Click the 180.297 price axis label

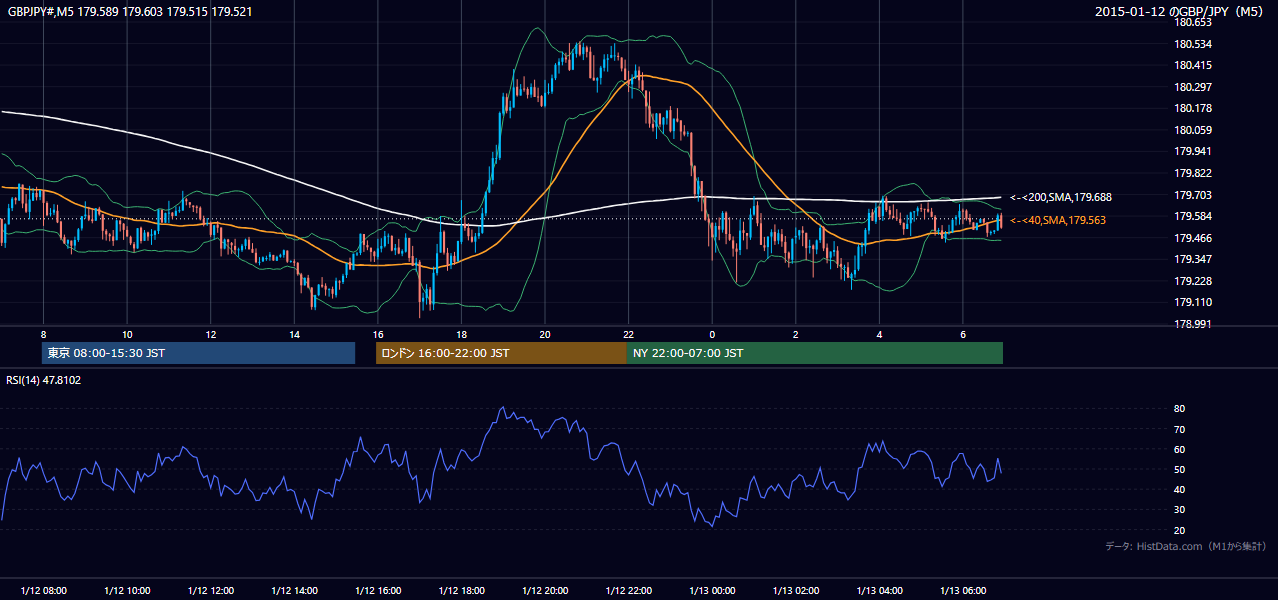(1194, 87)
